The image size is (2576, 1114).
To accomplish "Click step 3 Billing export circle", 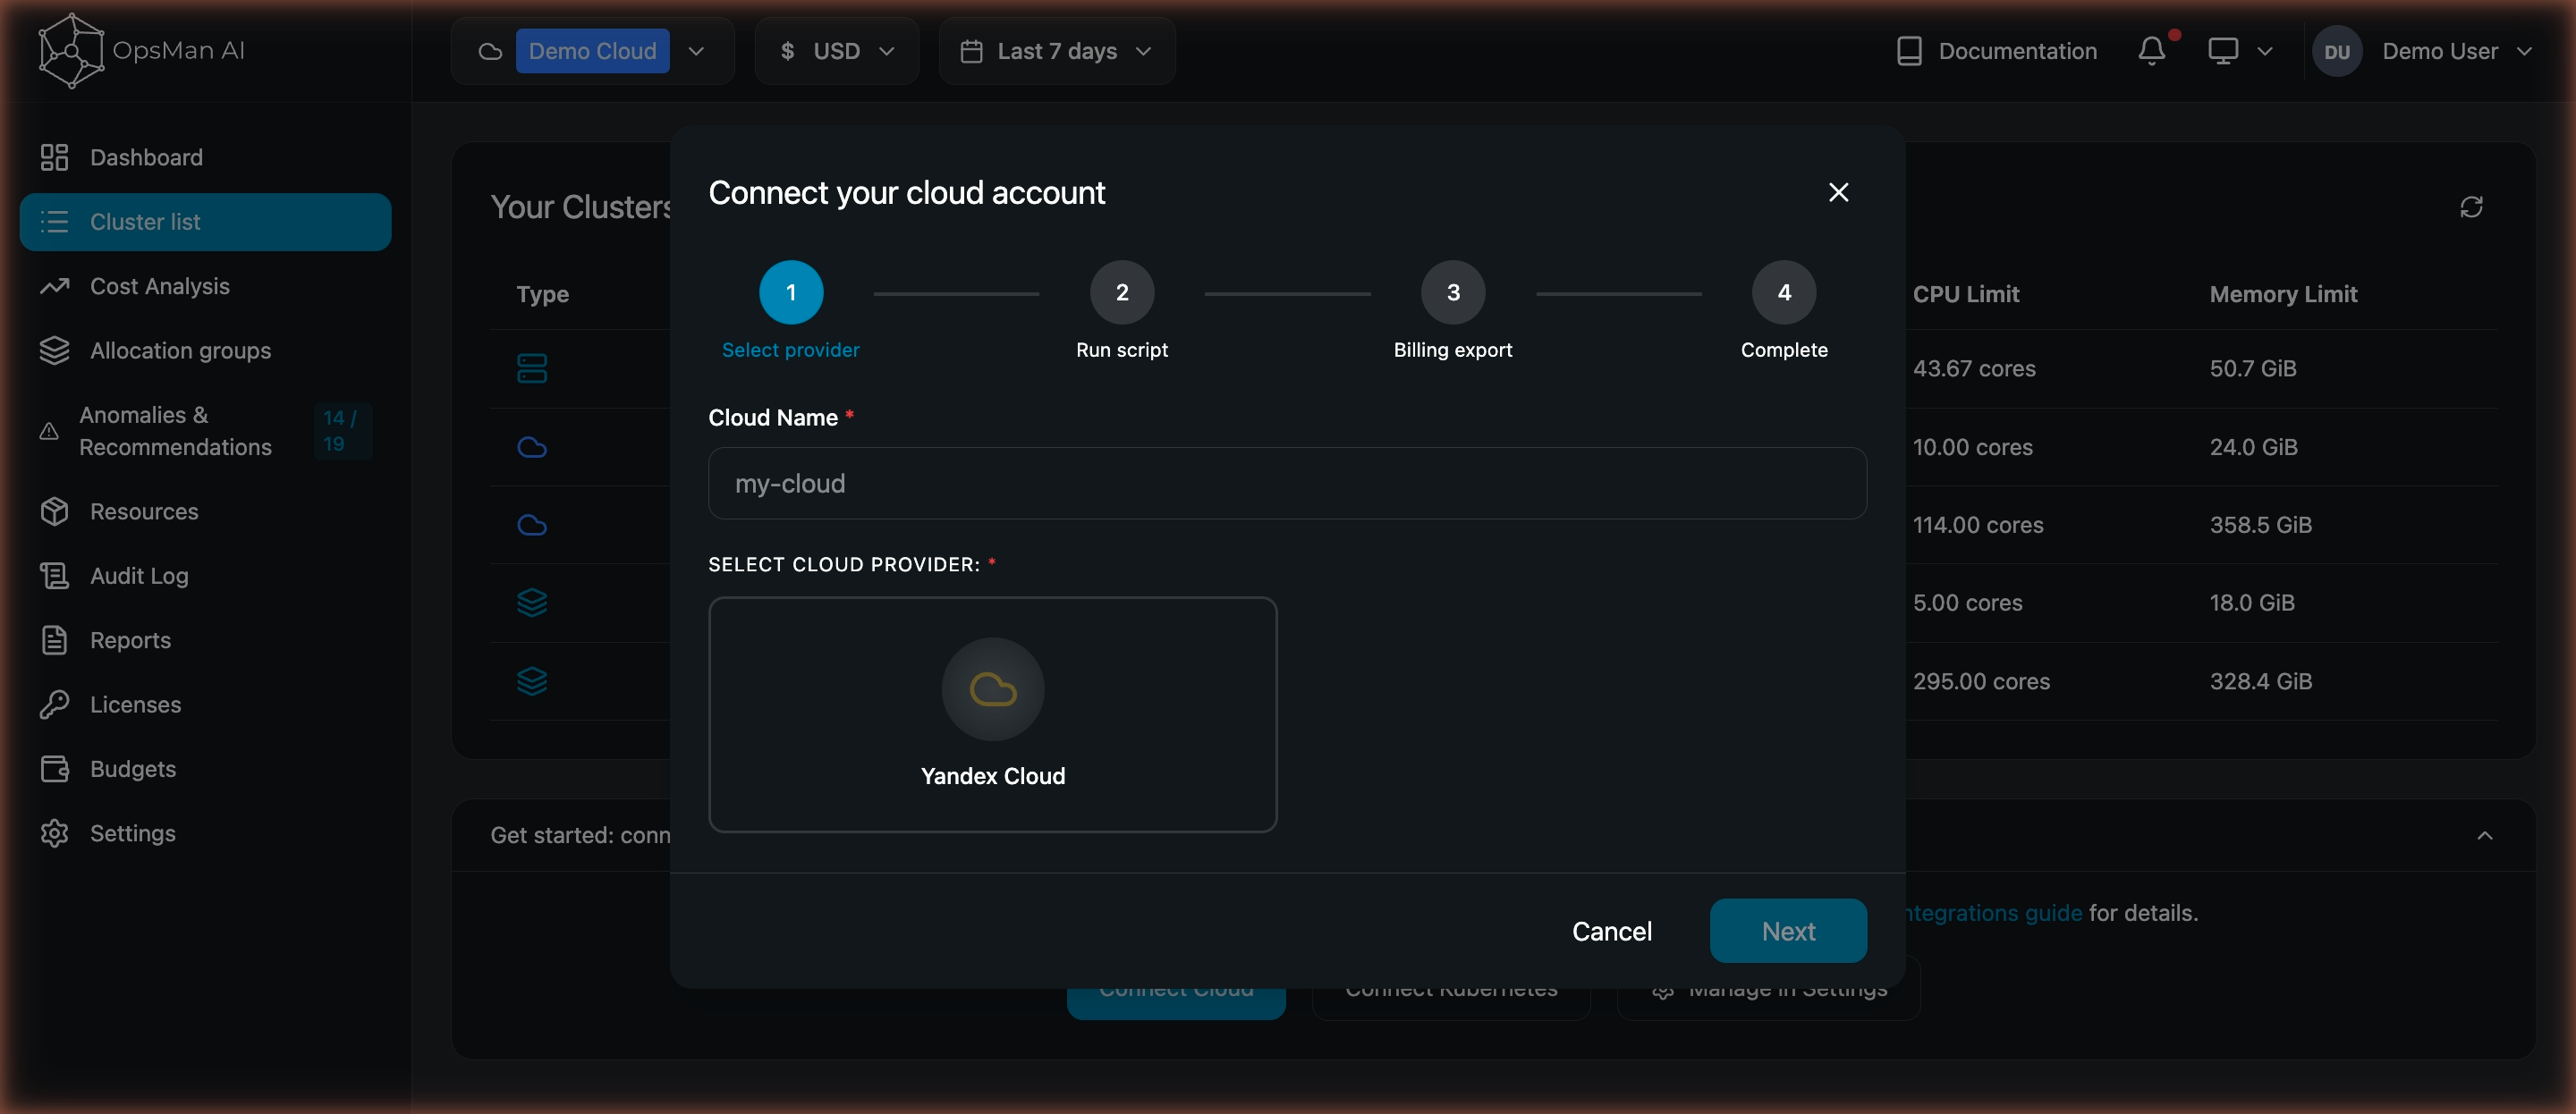I will point(1453,292).
